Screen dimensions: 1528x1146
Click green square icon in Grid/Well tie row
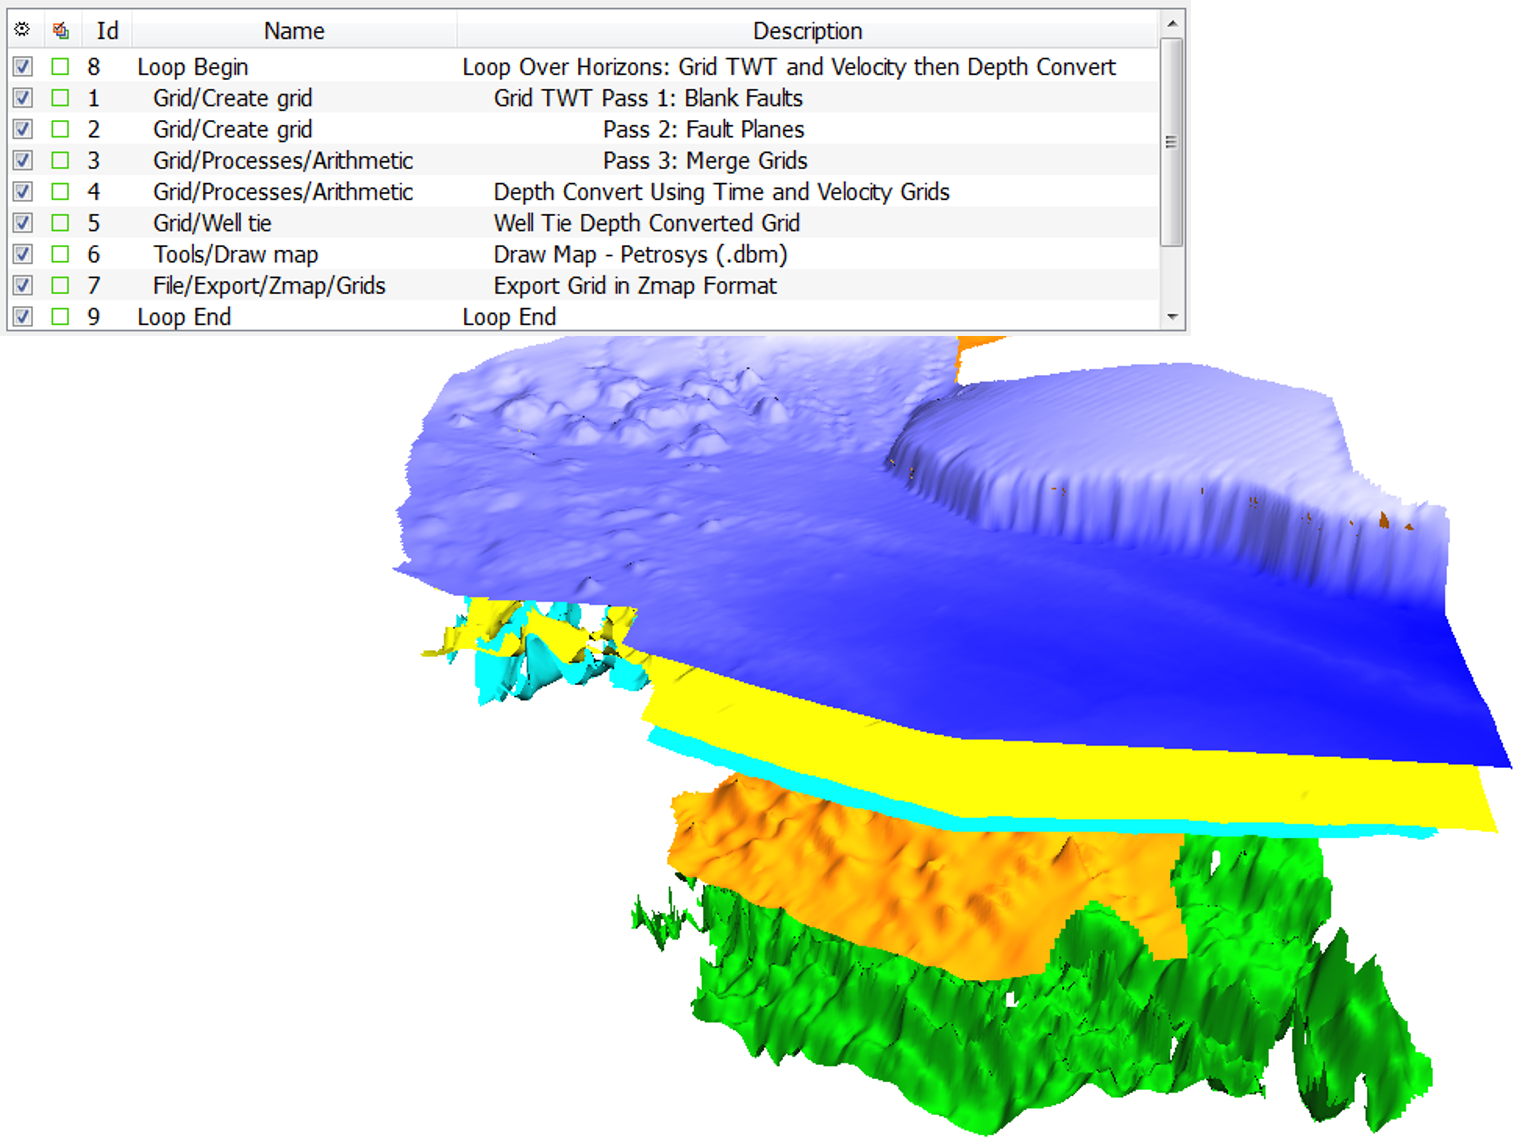(x=61, y=223)
